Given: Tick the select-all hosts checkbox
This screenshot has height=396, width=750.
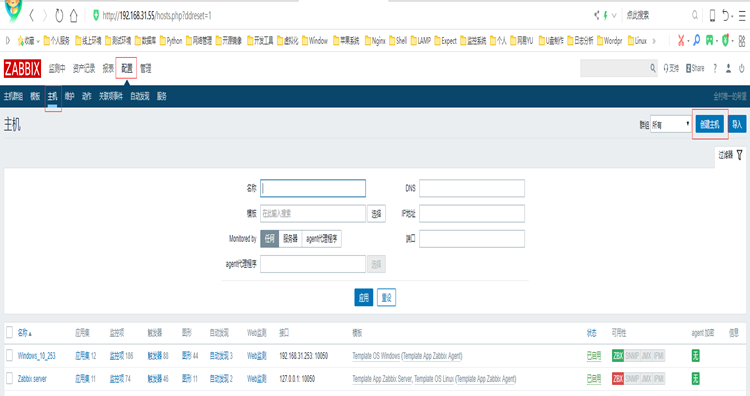Looking at the screenshot, I should 10,332.
